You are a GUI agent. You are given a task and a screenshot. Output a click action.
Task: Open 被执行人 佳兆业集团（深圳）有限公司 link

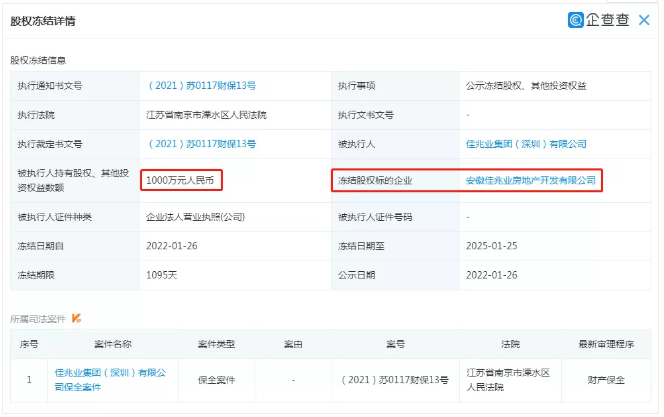coord(526,144)
